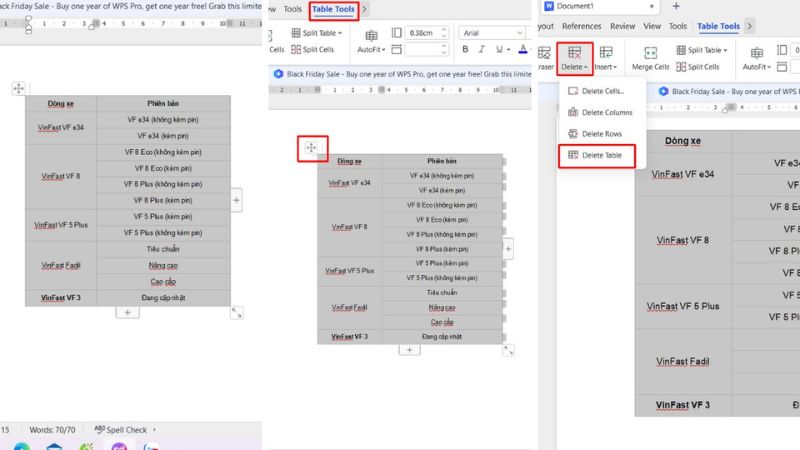Open the Review tab

(x=622, y=26)
